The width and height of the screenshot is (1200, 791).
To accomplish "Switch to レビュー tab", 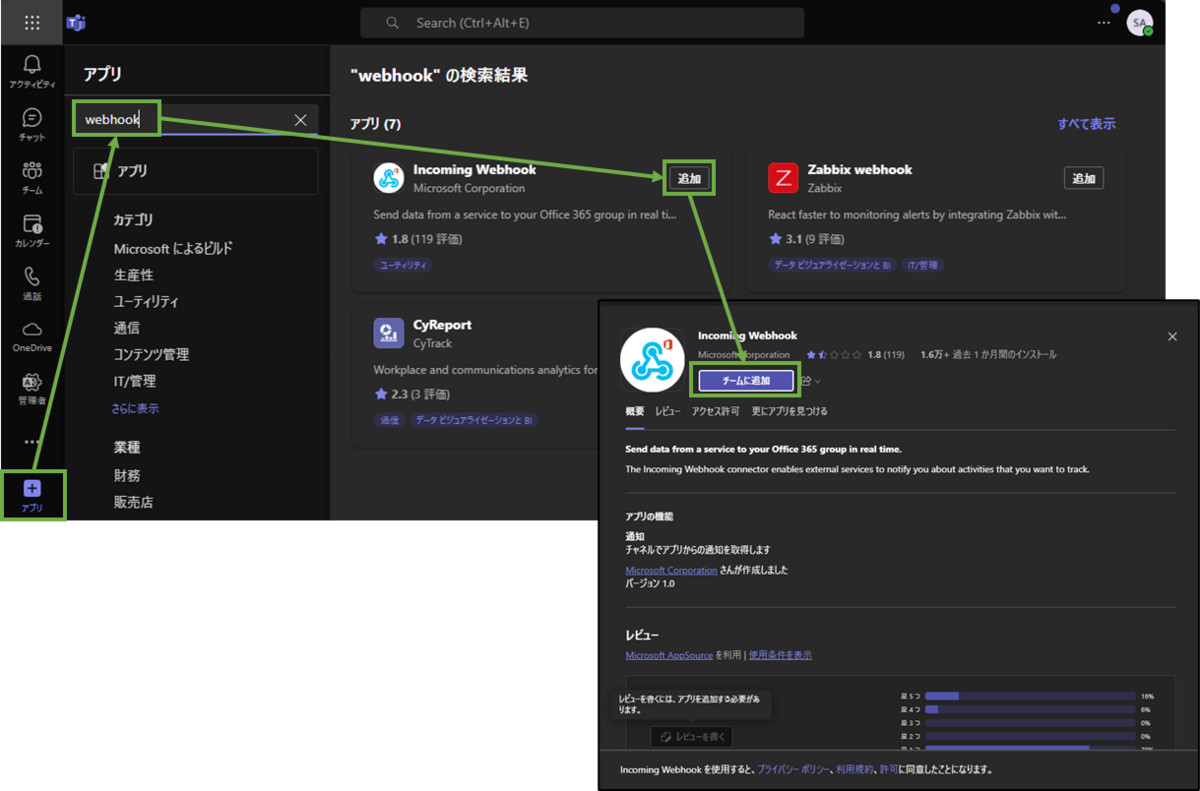I will (668, 411).
